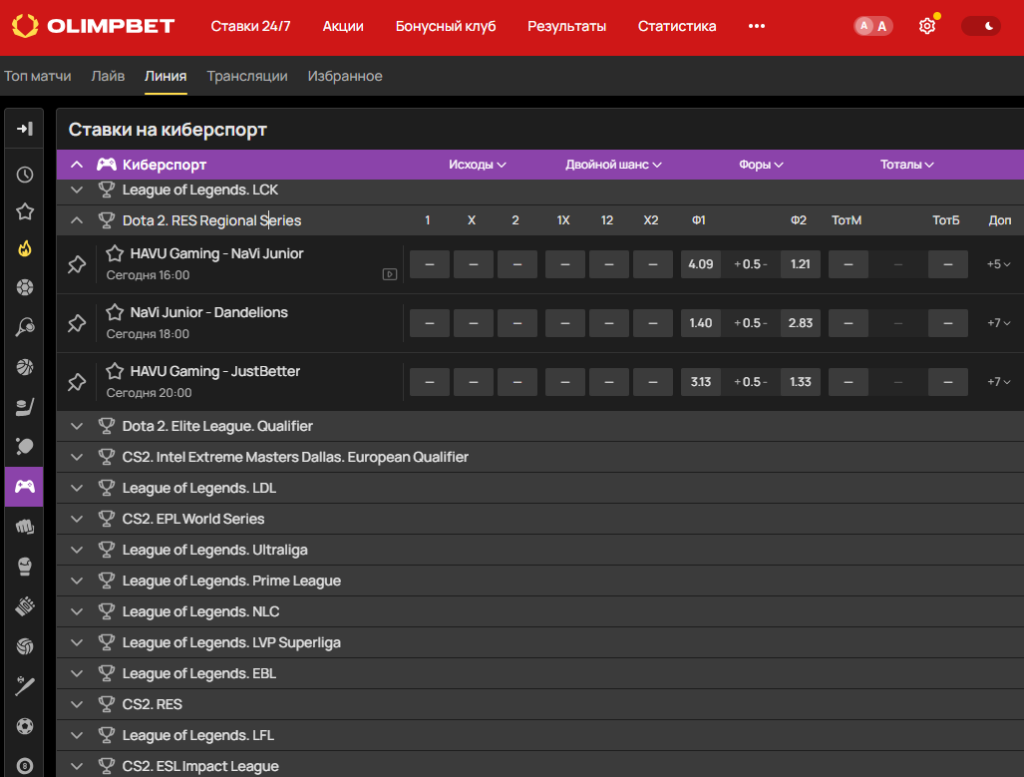Expand the sidebar with the arrow icon

pyautogui.click(x=25, y=129)
